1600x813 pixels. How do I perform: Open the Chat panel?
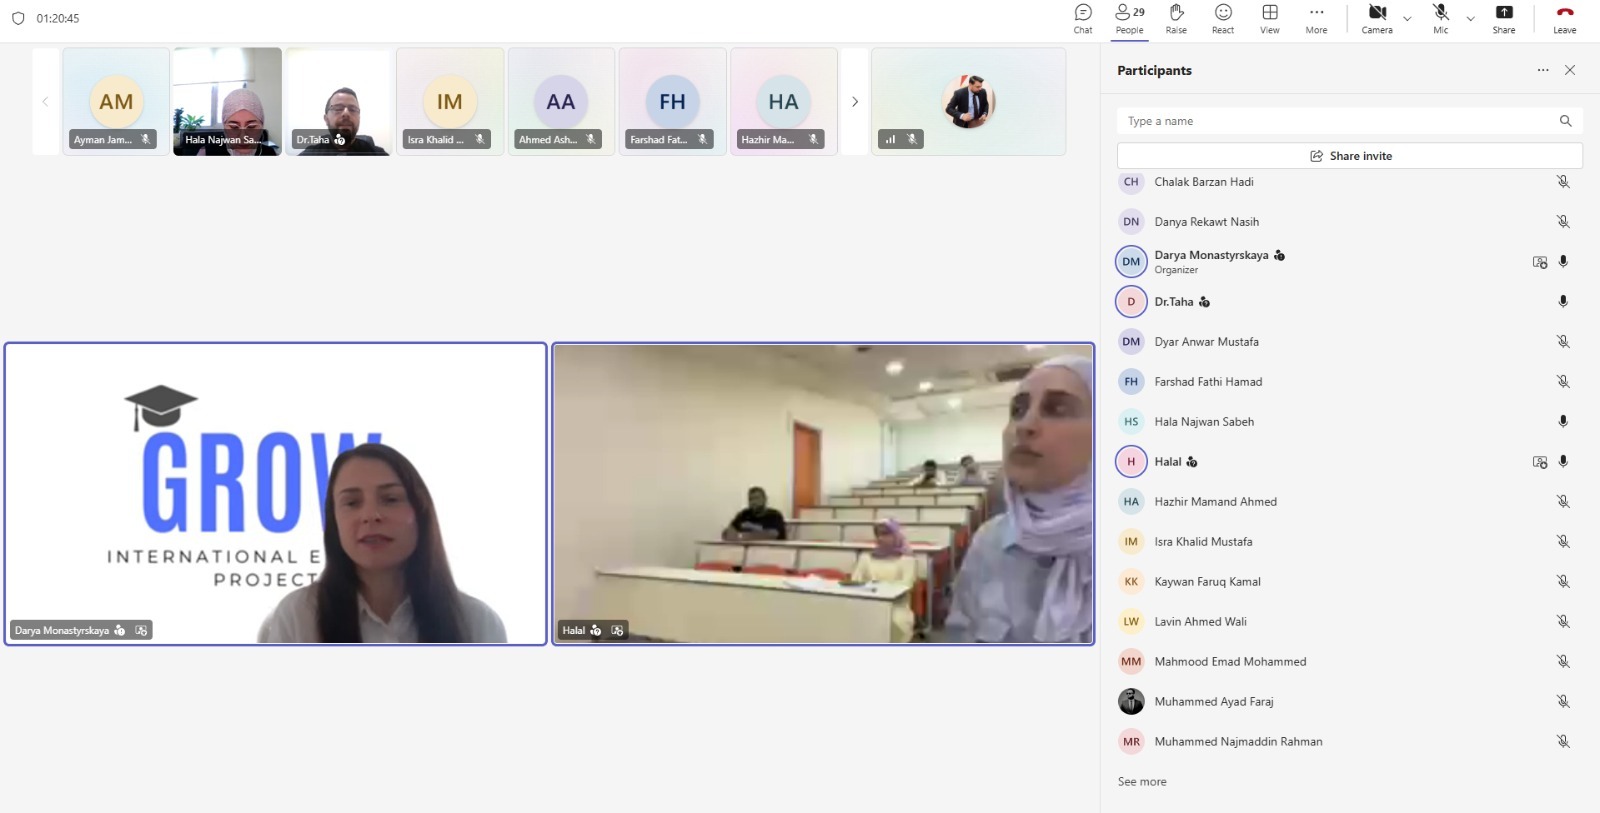pyautogui.click(x=1083, y=18)
